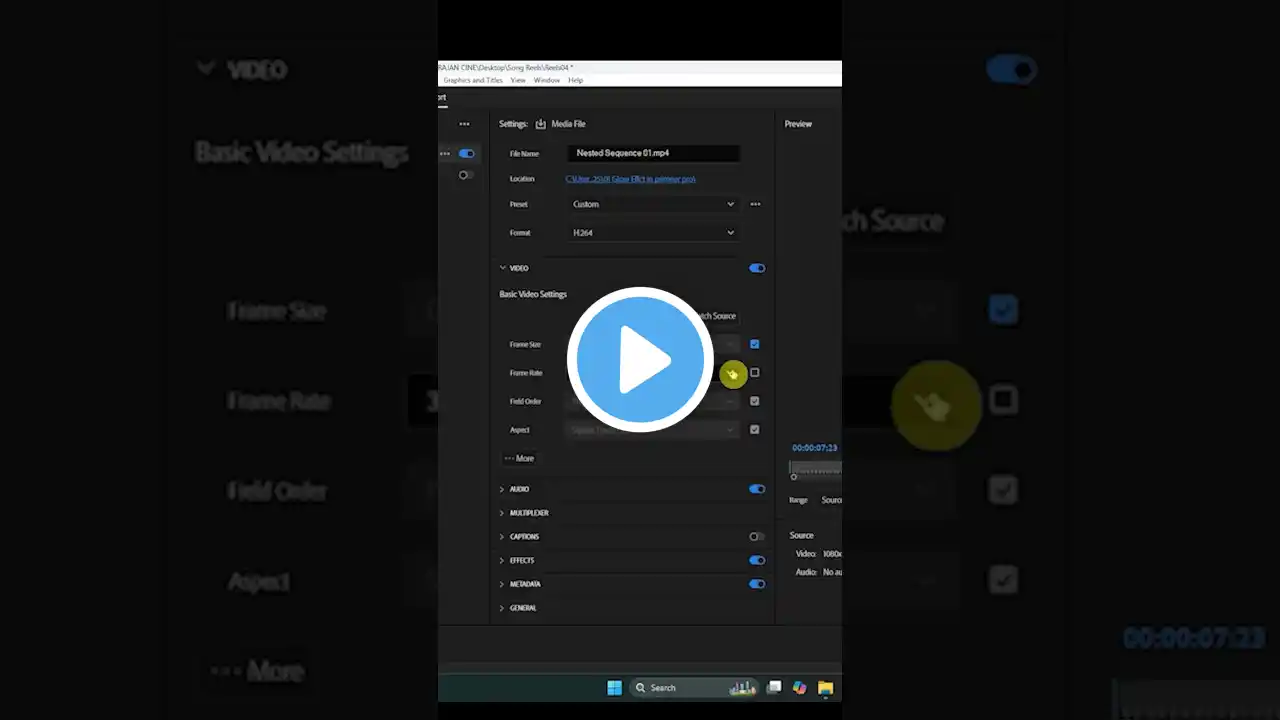Click the More button under video settings

click(x=520, y=458)
